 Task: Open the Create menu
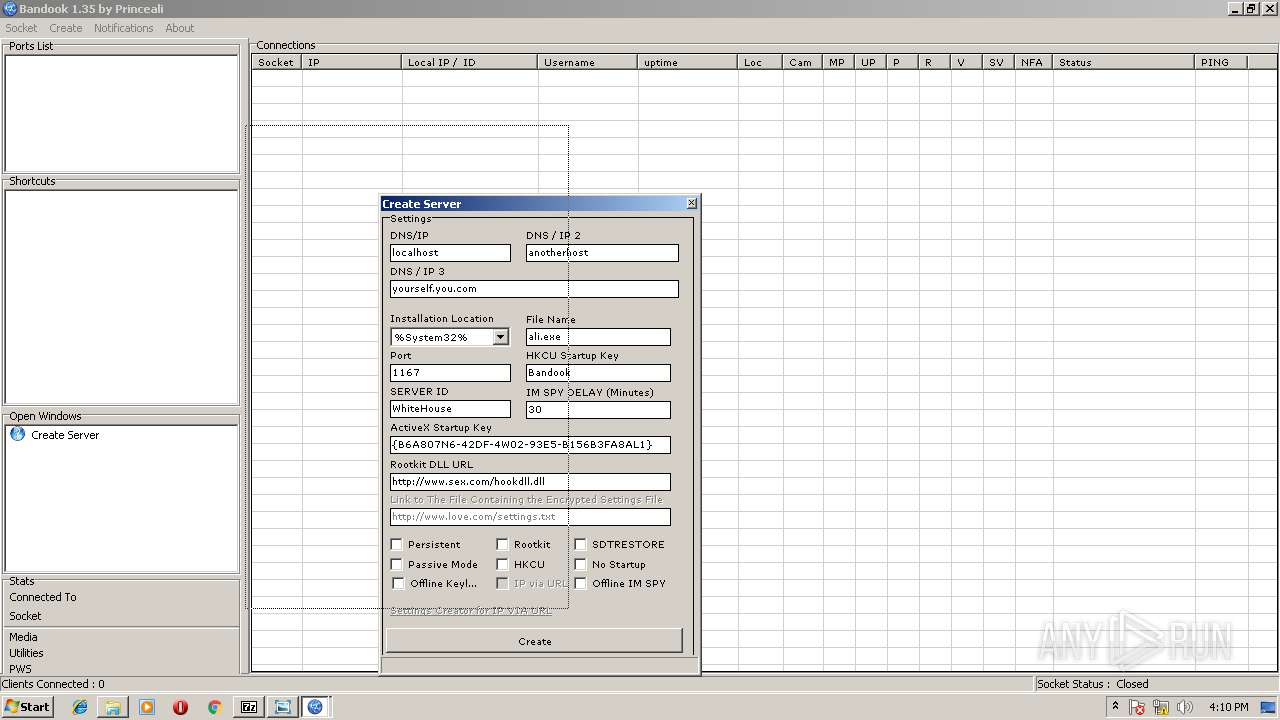coord(66,28)
